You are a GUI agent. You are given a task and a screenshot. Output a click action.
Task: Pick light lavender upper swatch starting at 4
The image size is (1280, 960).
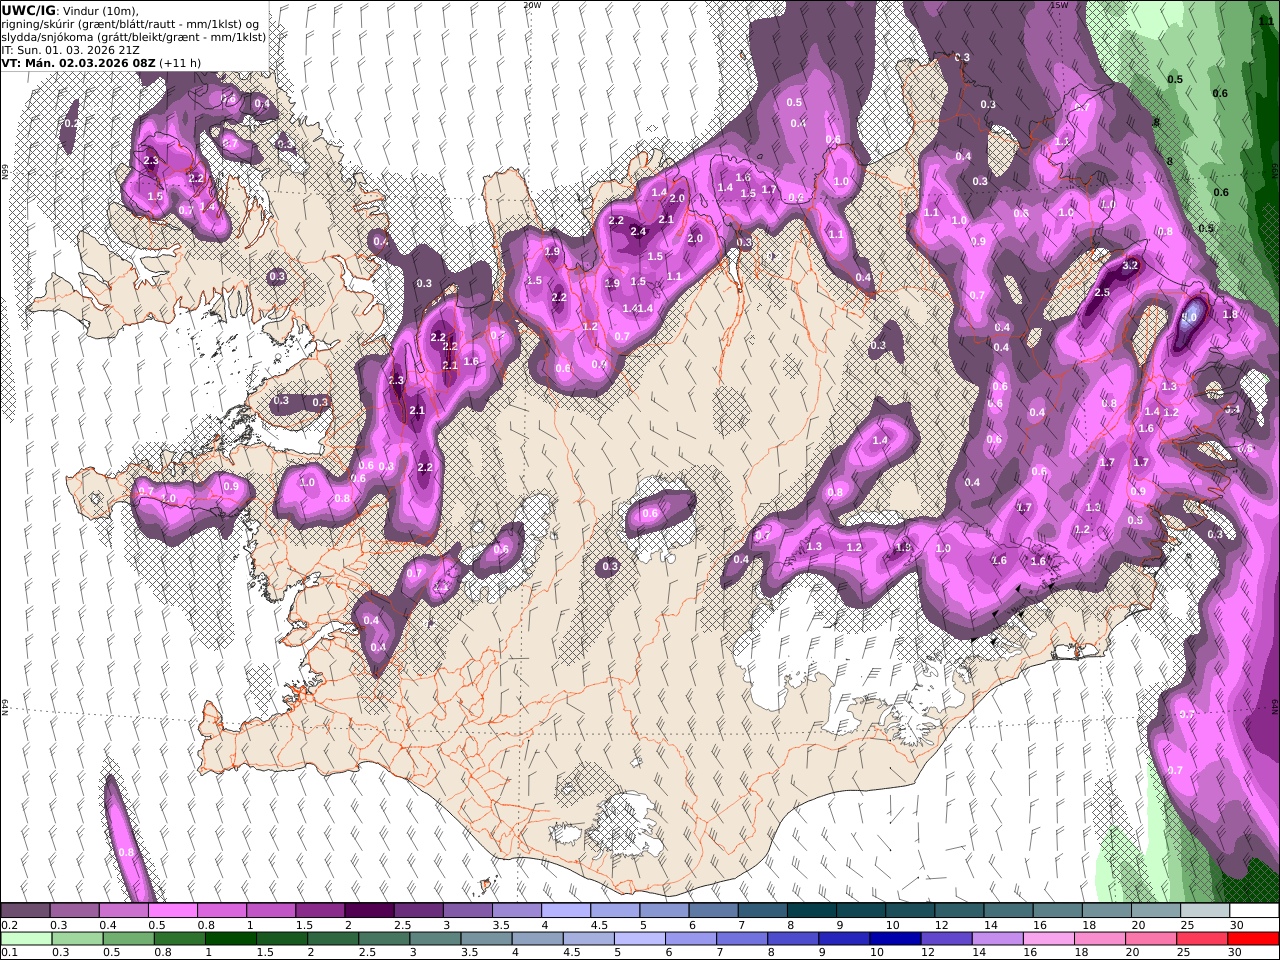point(566,911)
